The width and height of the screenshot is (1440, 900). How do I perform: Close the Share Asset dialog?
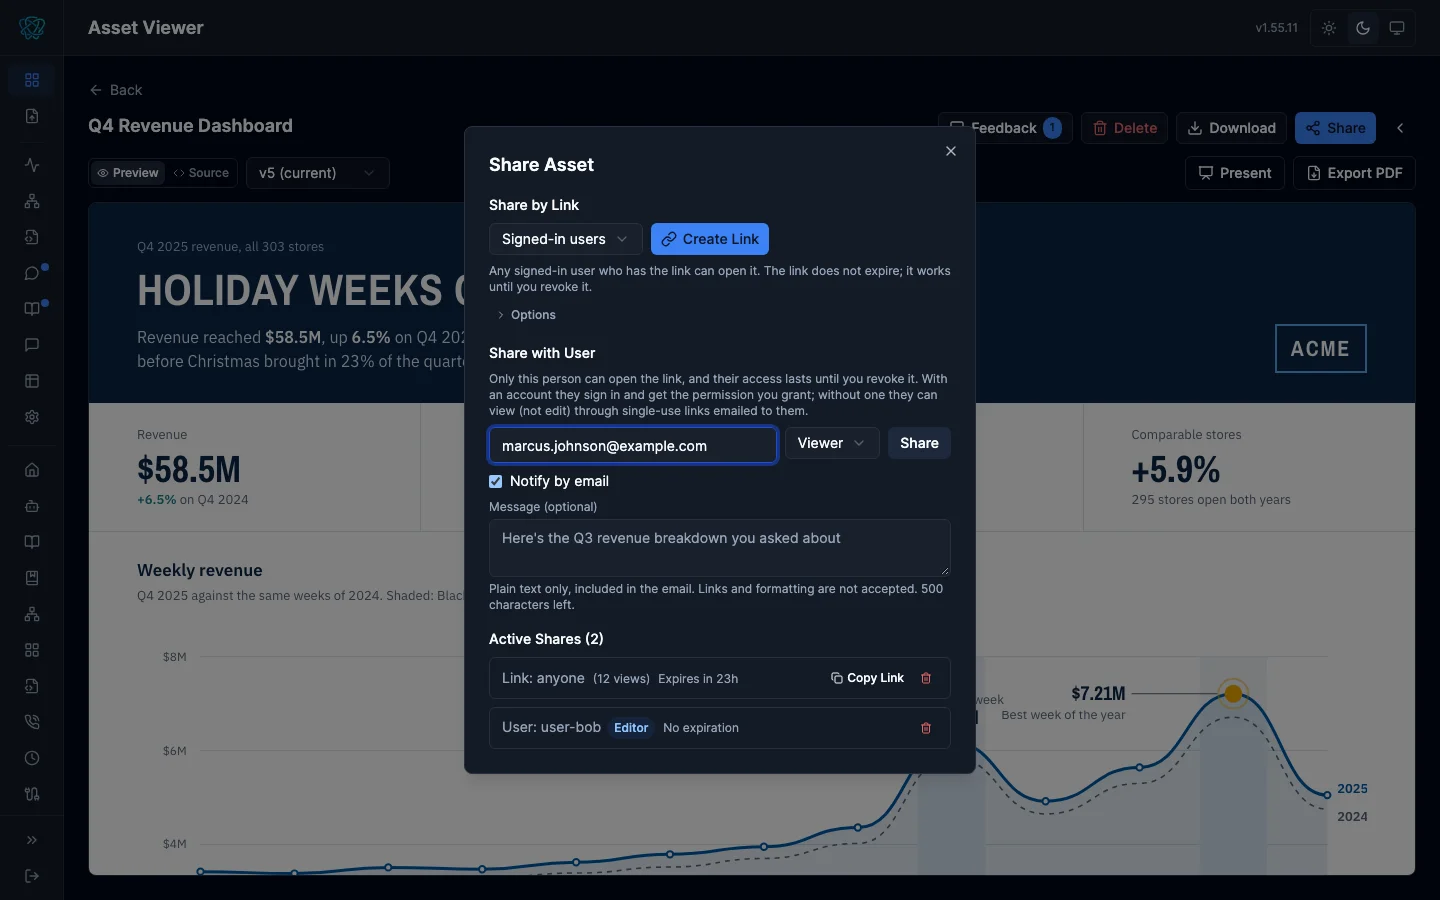[951, 151]
